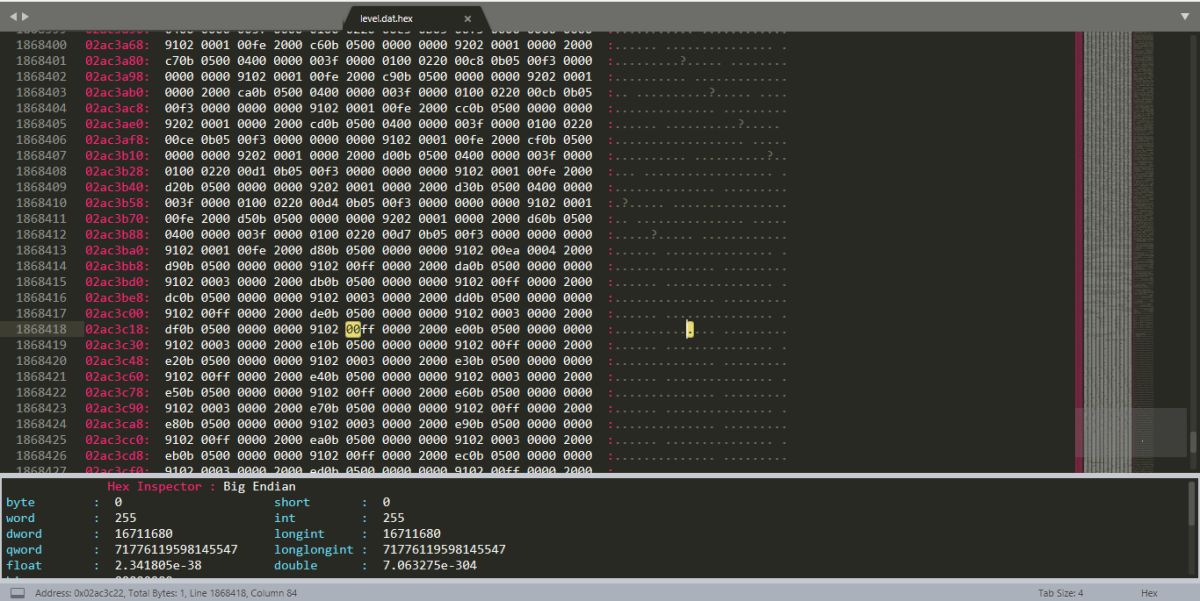Click line number 1868400

42,45
